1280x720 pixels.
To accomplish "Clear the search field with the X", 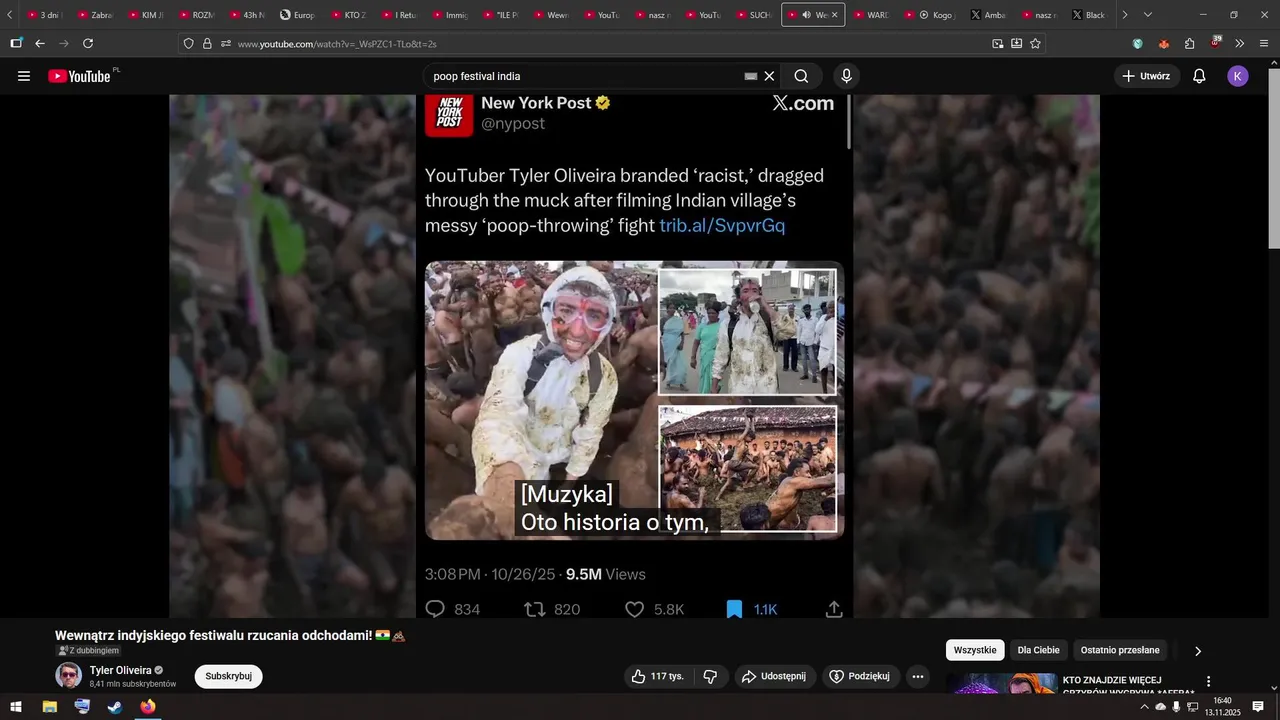I will pyautogui.click(x=769, y=76).
